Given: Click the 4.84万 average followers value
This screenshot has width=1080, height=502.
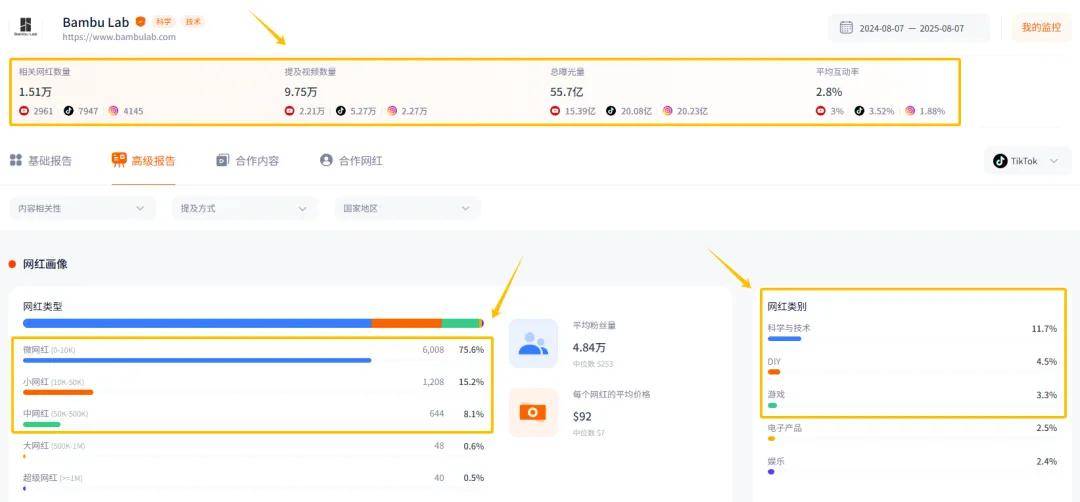Looking at the screenshot, I should point(590,348).
